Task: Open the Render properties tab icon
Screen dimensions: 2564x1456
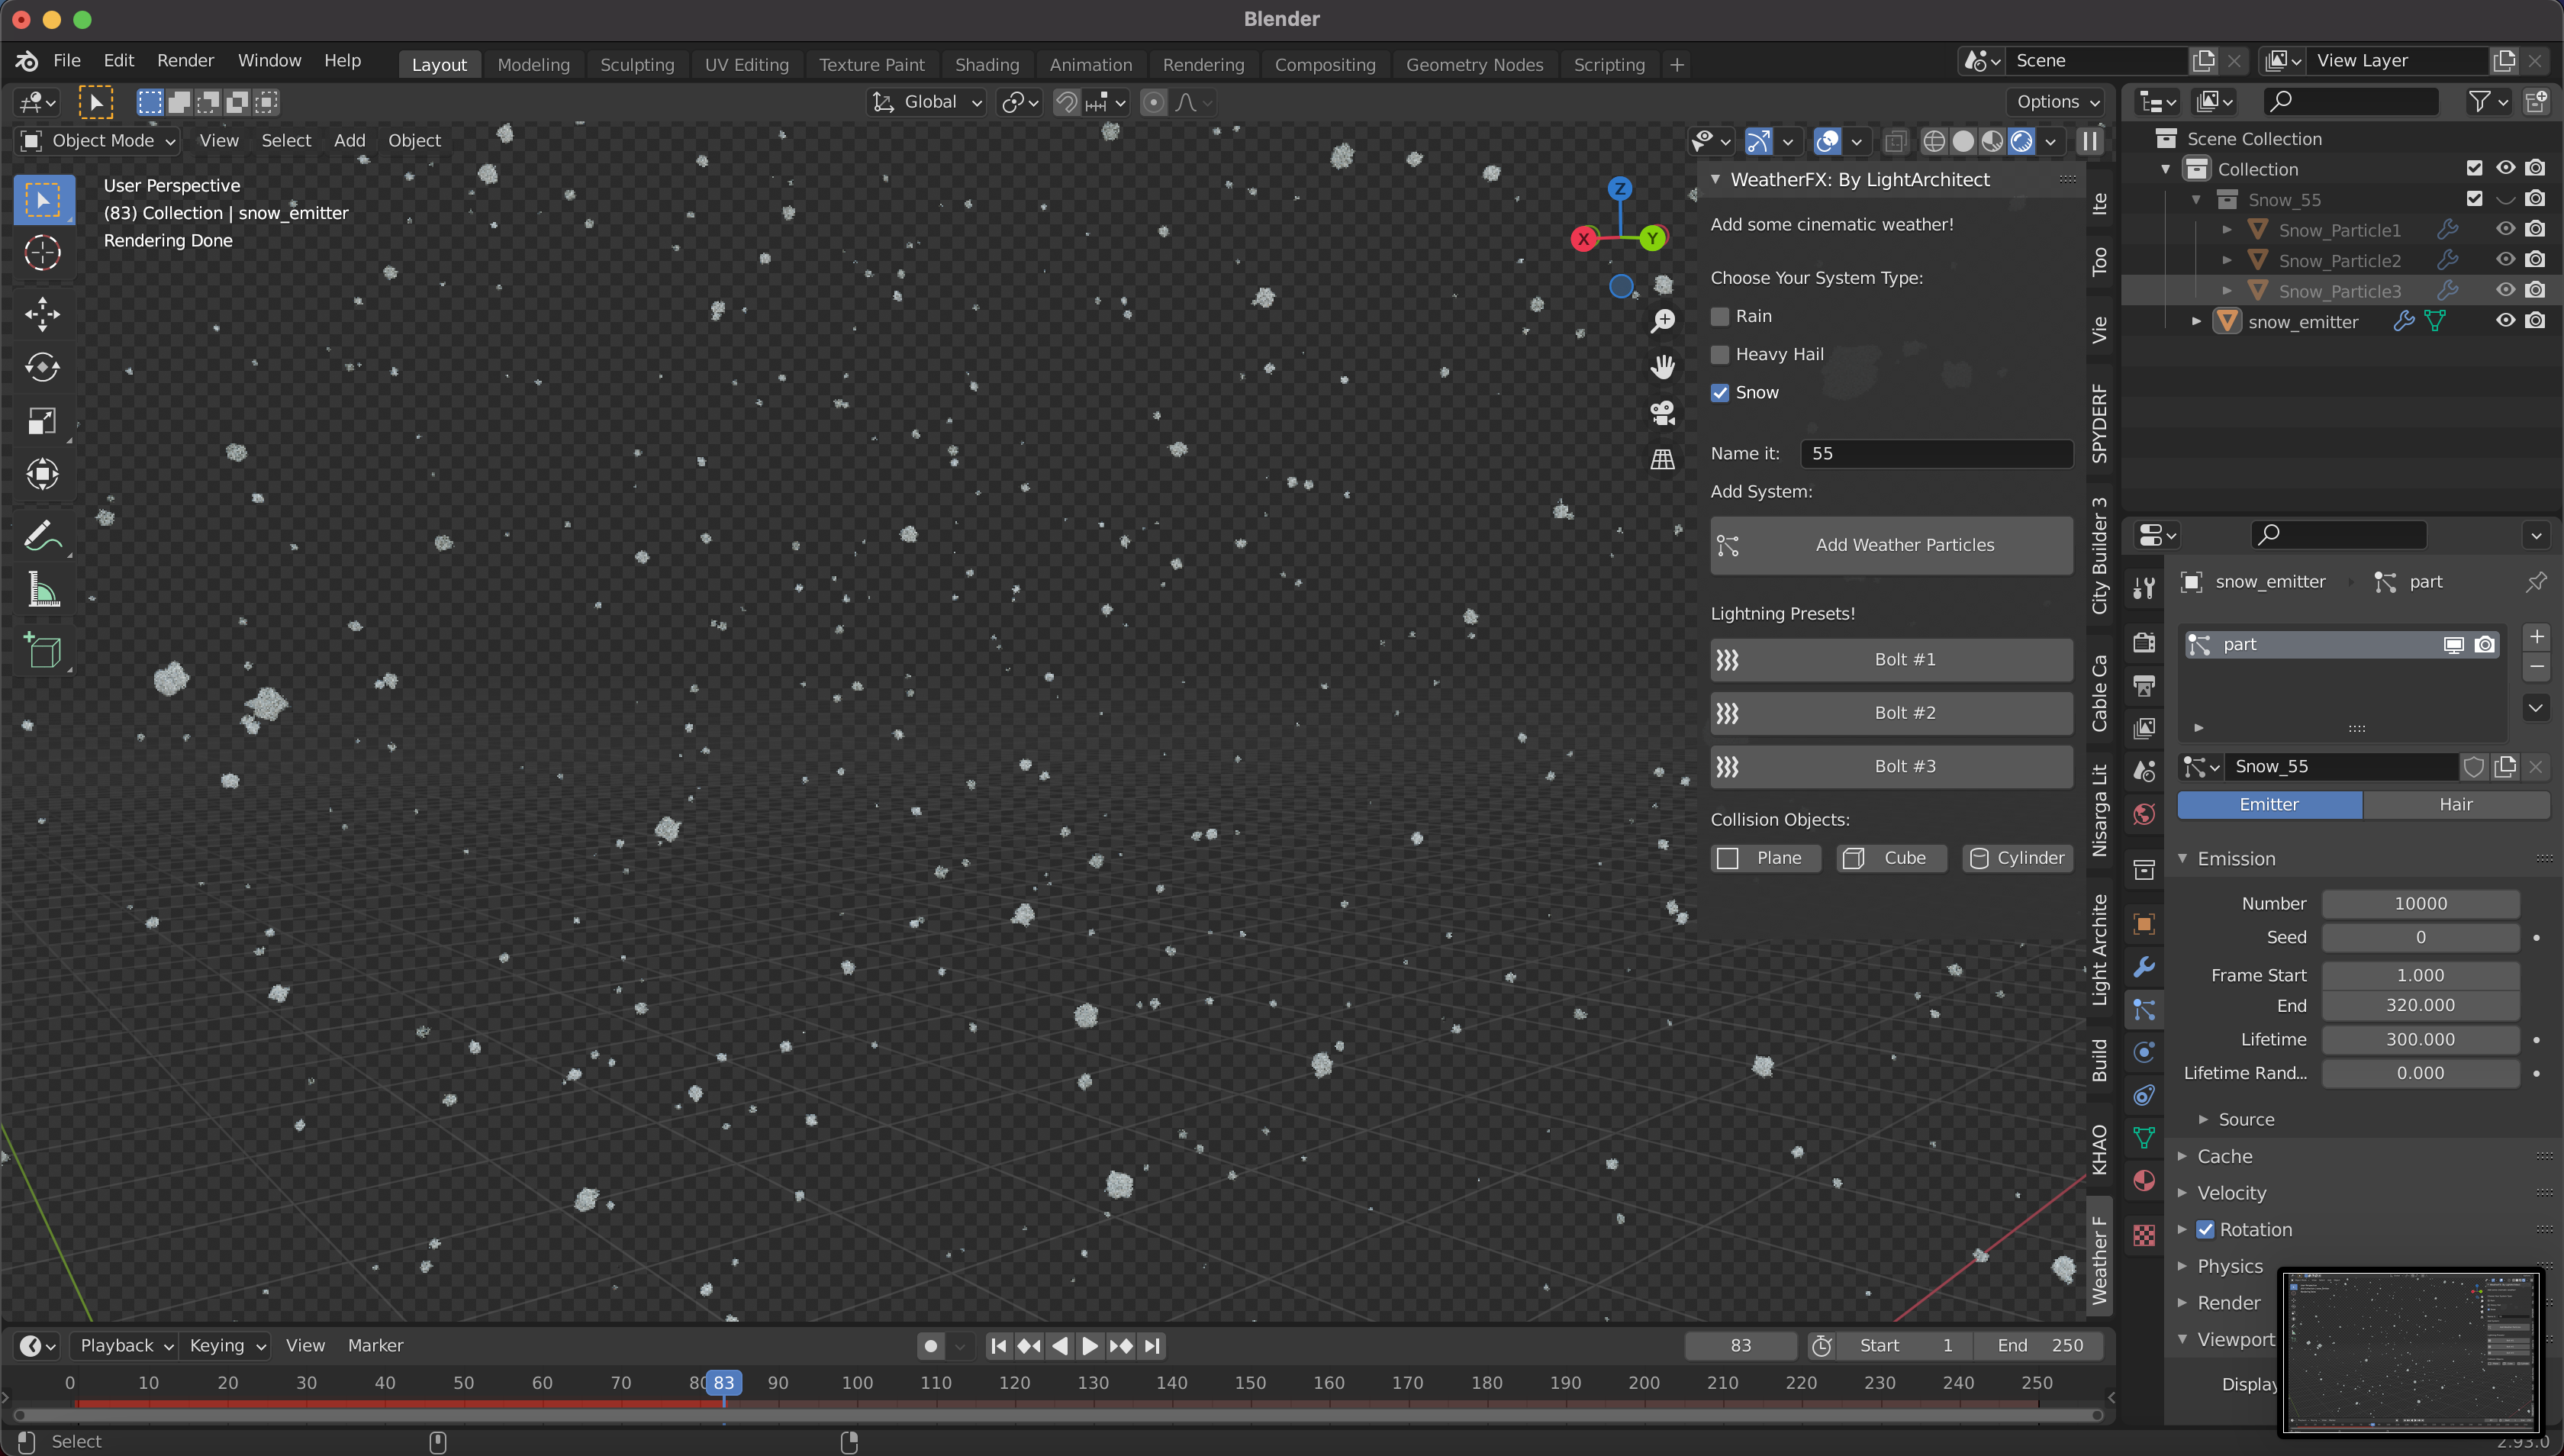Action: [x=2144, y=642]
